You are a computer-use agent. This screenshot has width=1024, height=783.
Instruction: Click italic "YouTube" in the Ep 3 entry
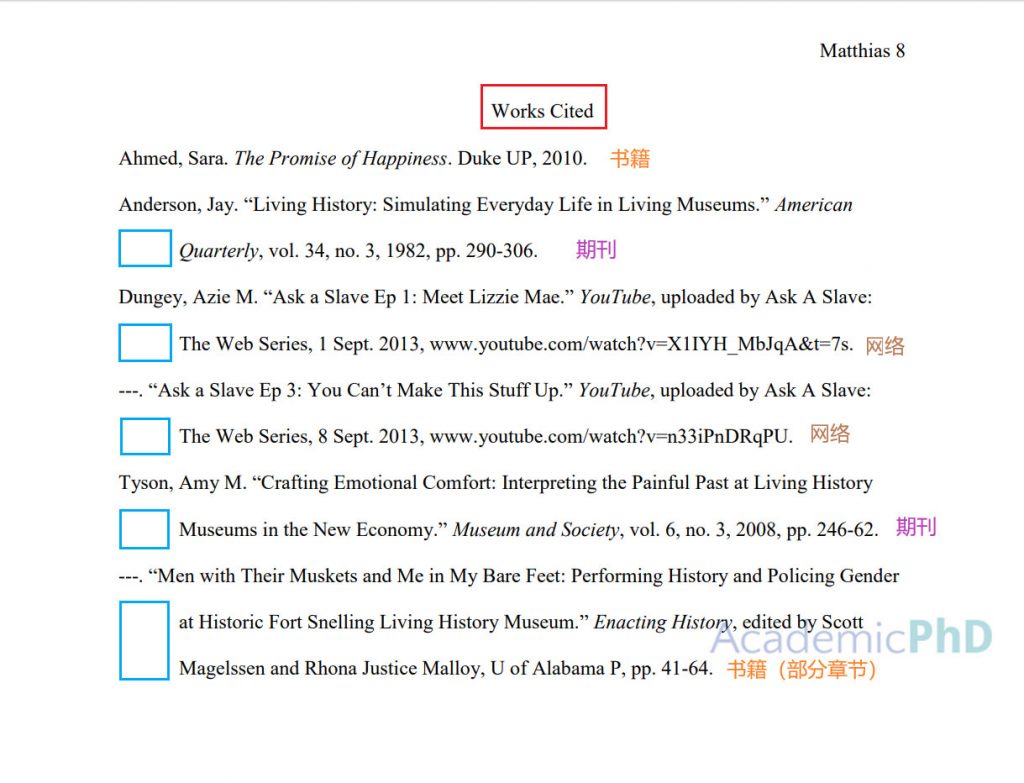tap(615, 391)
